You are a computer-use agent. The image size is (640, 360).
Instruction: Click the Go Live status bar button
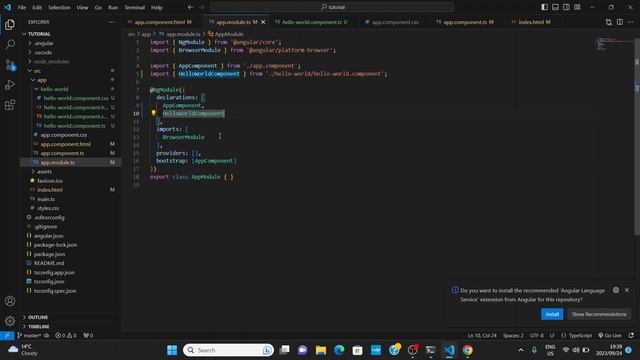(610, 336)
